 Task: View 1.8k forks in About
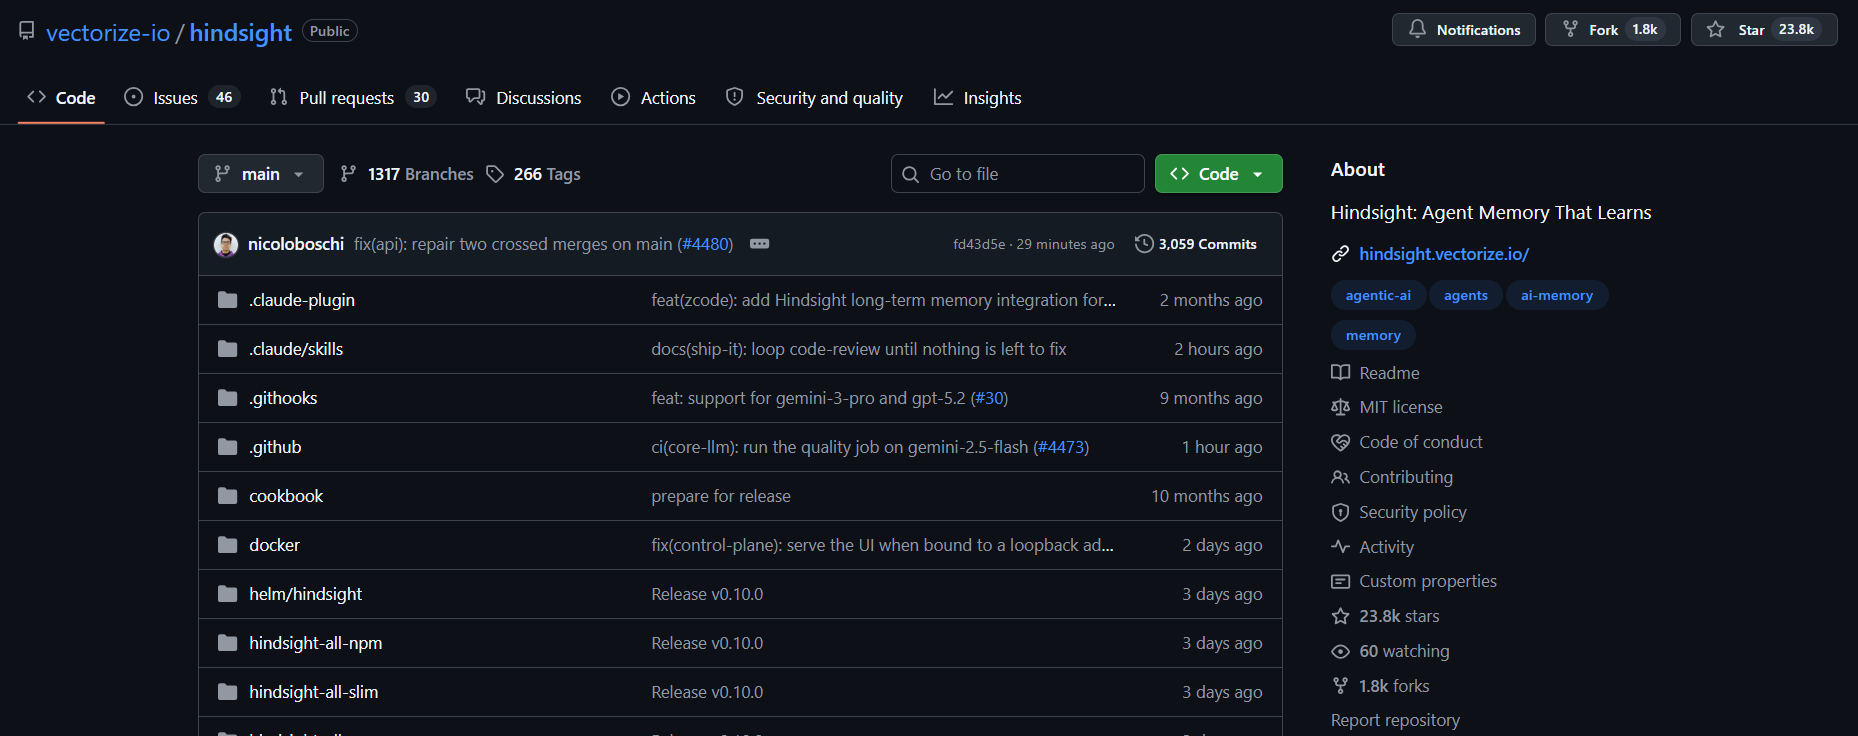pos(1381,686)
